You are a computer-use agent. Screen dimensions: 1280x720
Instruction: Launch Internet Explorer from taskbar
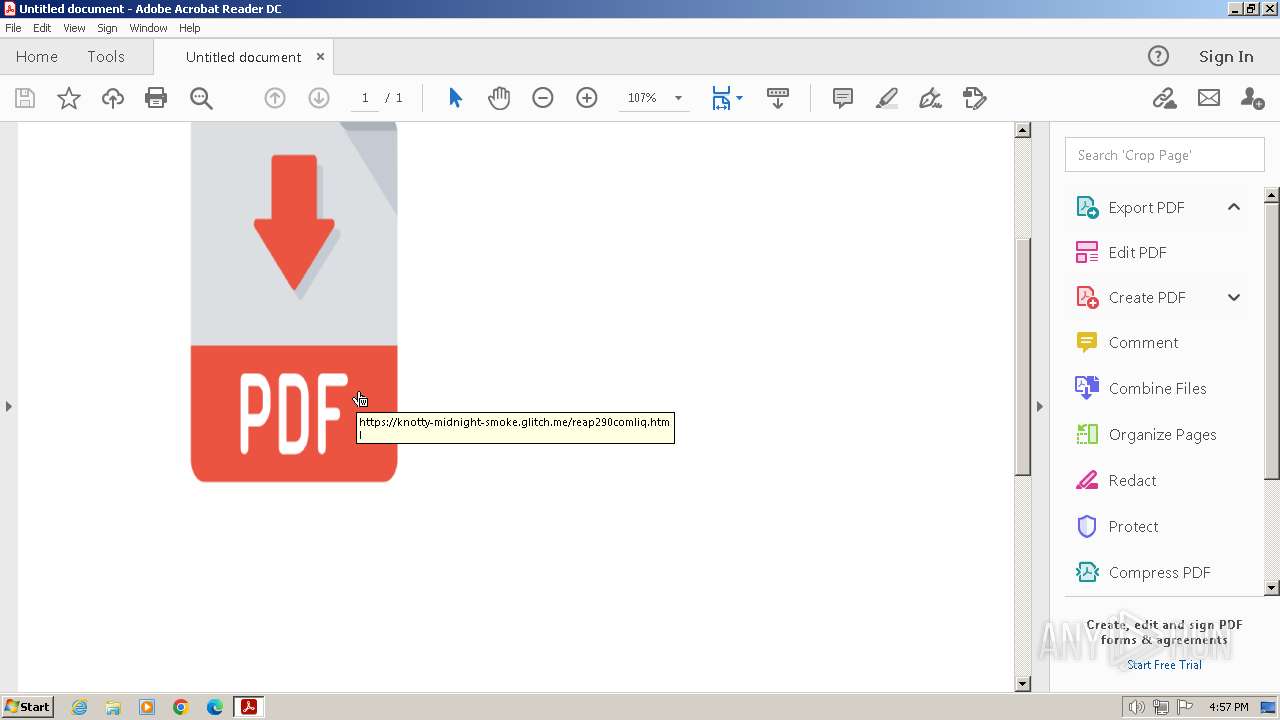tap(79, 707)
